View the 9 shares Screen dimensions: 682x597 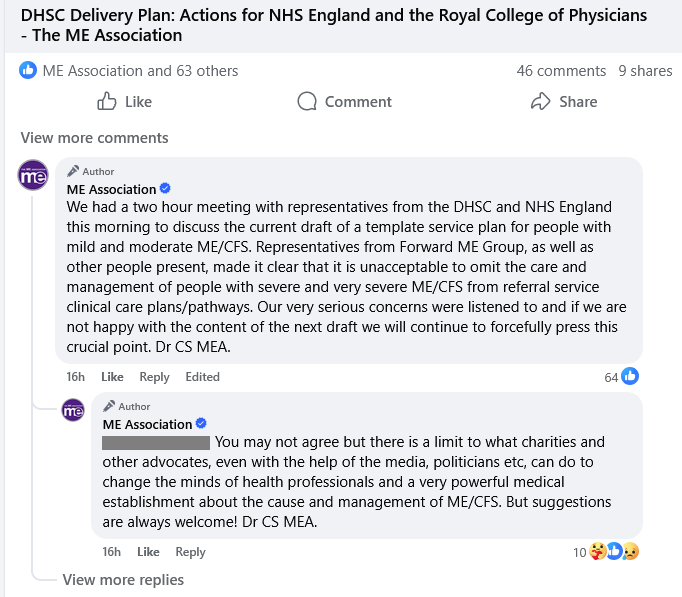(645, 70)
